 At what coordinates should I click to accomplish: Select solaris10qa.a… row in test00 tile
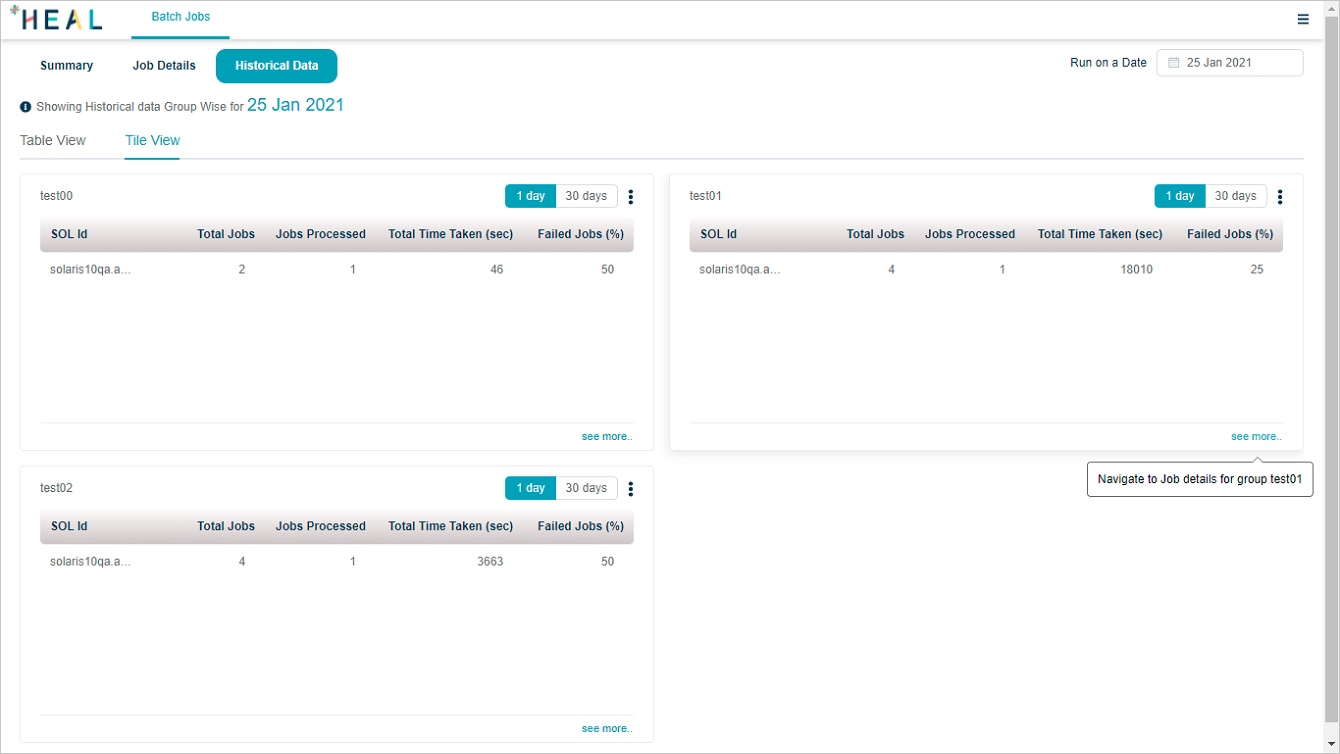(337, 270)
